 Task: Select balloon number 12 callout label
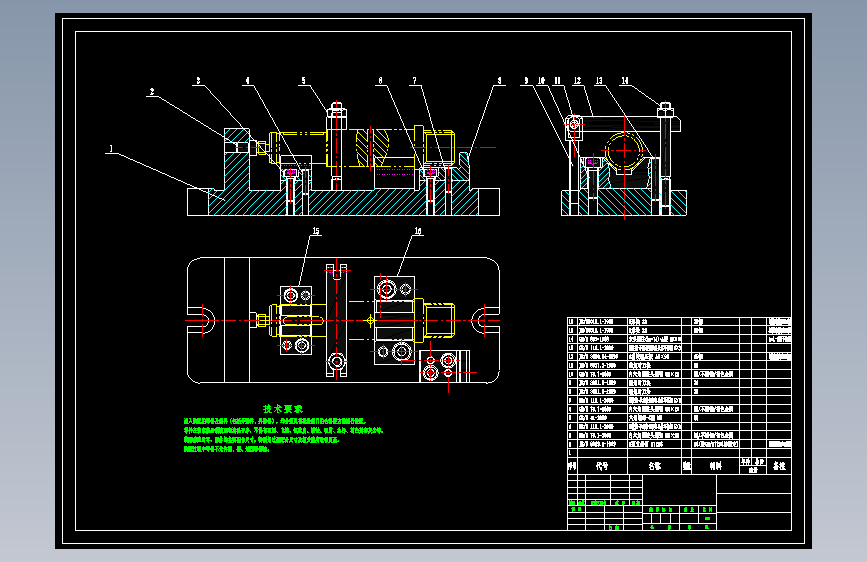pyautogui.click(x=577, y=81)
